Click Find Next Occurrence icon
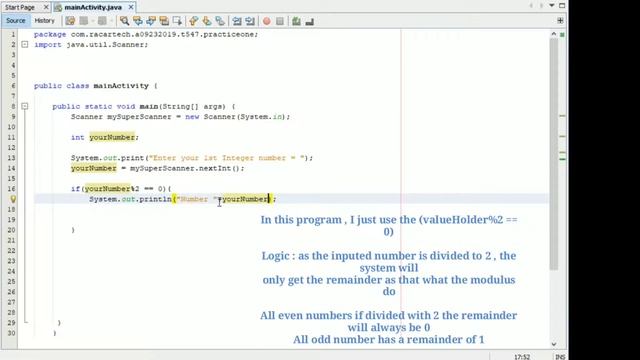Viewport: 640px width, 360px height. coord(151,21)
